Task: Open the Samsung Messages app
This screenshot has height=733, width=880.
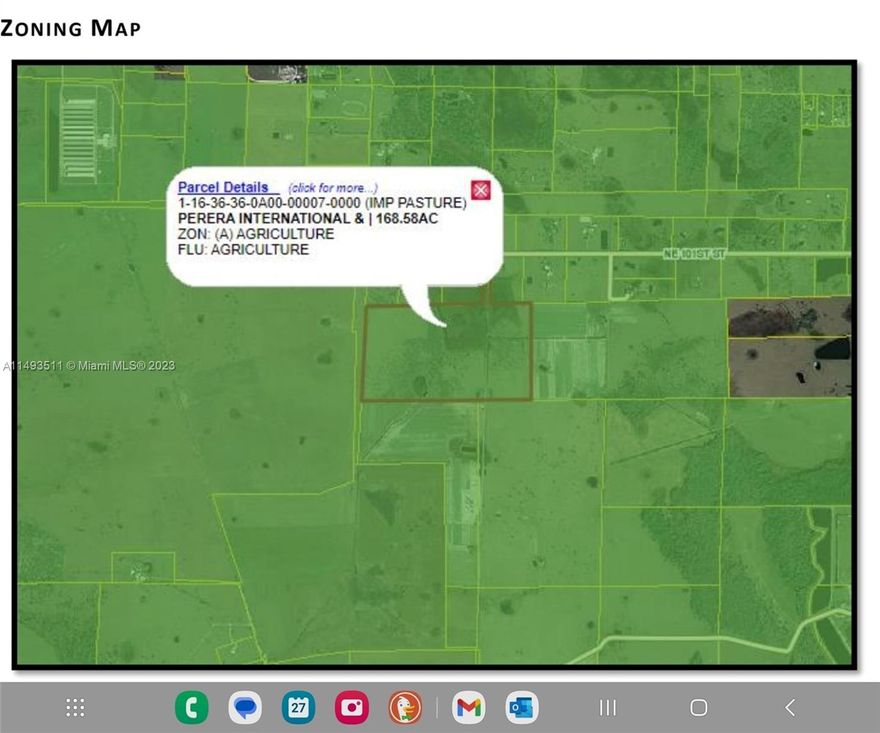Action: click(x=246, y=707)
